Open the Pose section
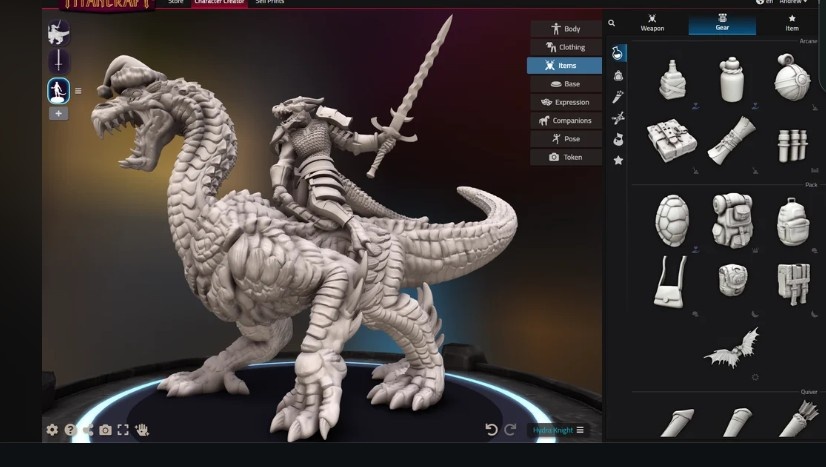This screenshot has height=467, width=826. [x=565, y=139]
